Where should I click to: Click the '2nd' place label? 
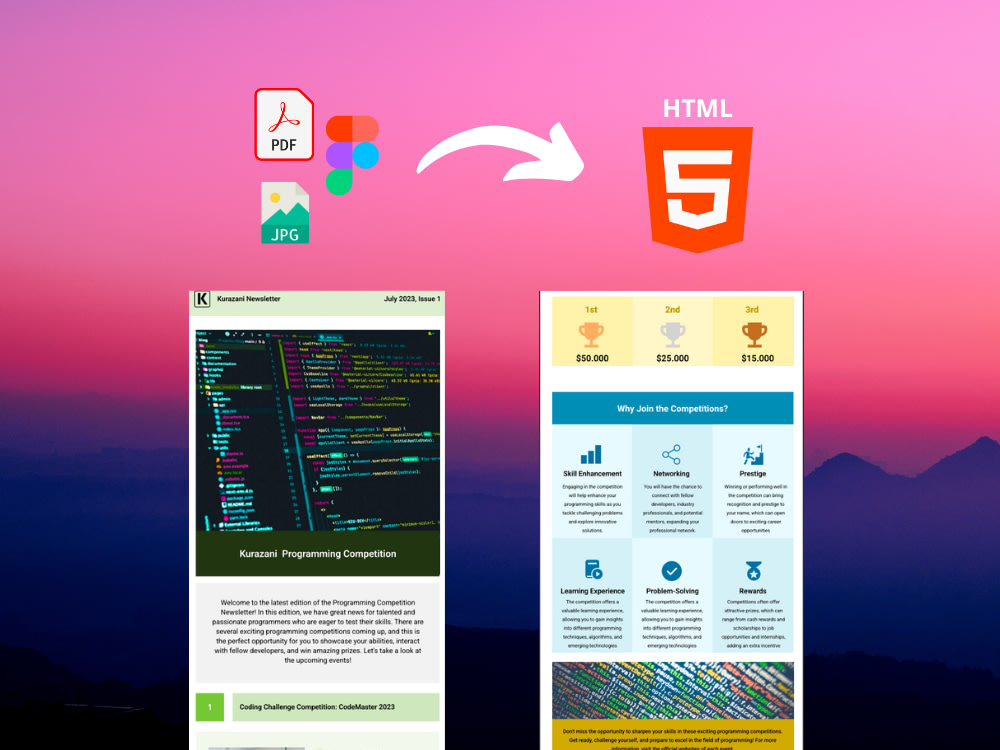pyautogui.click(x=672, y=309)
